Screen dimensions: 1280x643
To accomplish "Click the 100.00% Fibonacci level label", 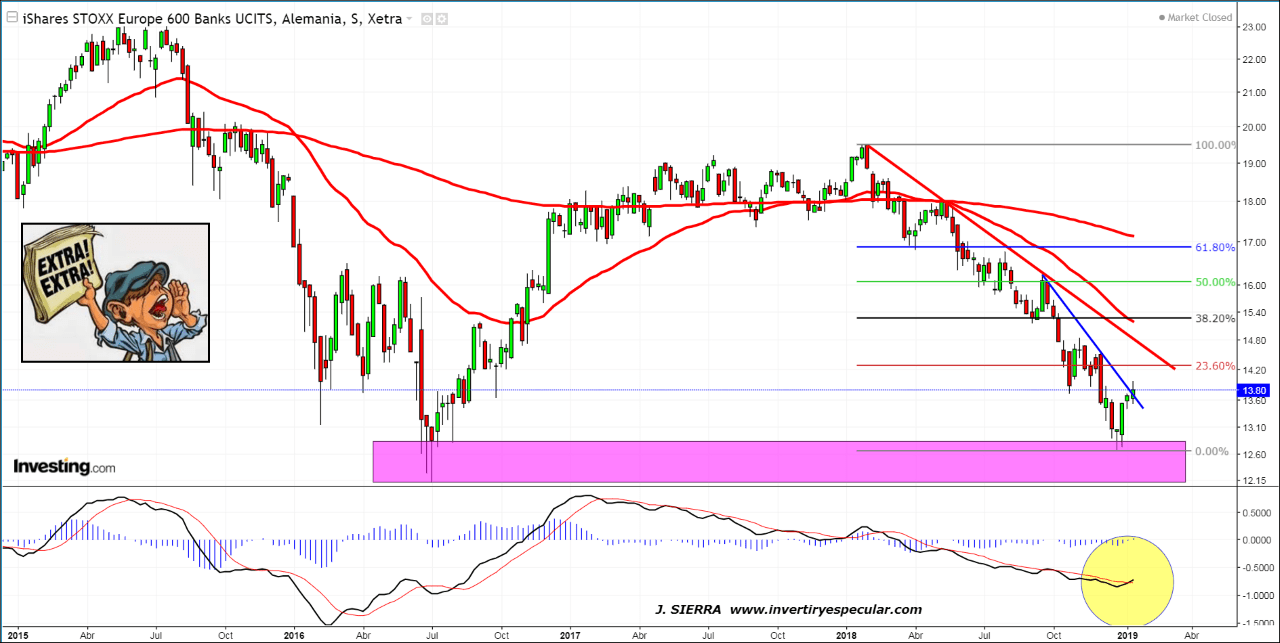I will click(x=1215, y=145).
